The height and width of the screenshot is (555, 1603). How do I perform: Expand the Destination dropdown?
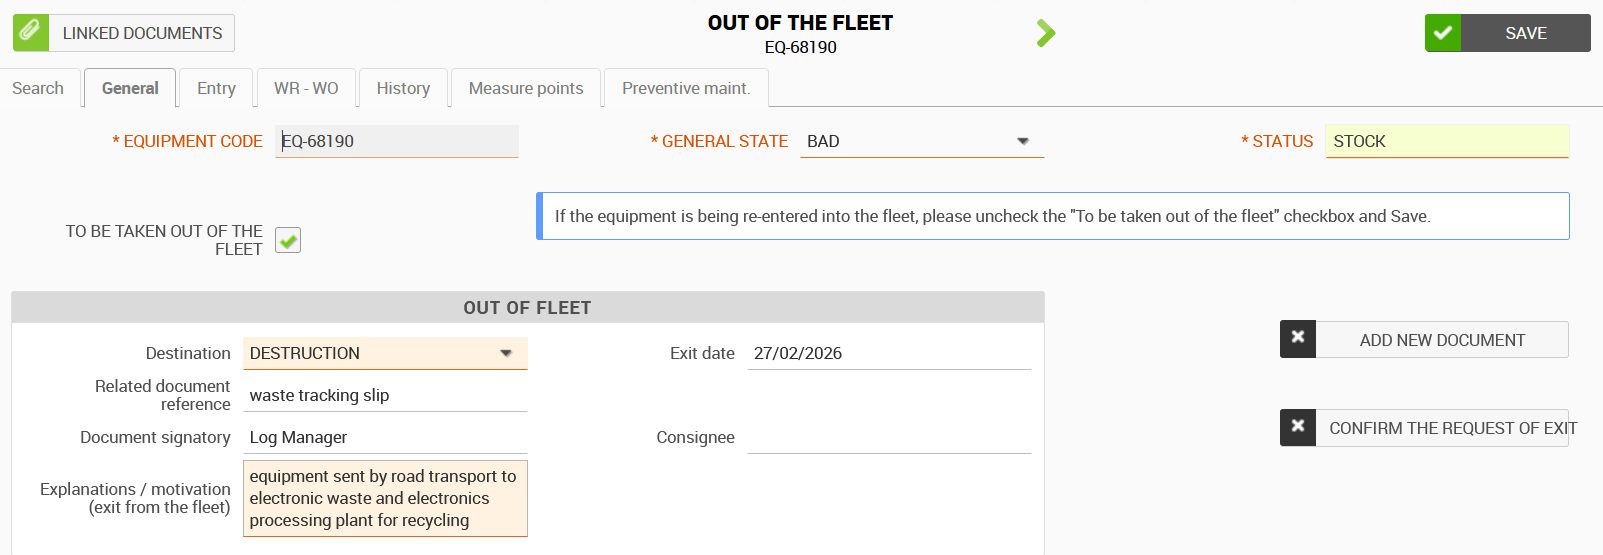point(506,353)
